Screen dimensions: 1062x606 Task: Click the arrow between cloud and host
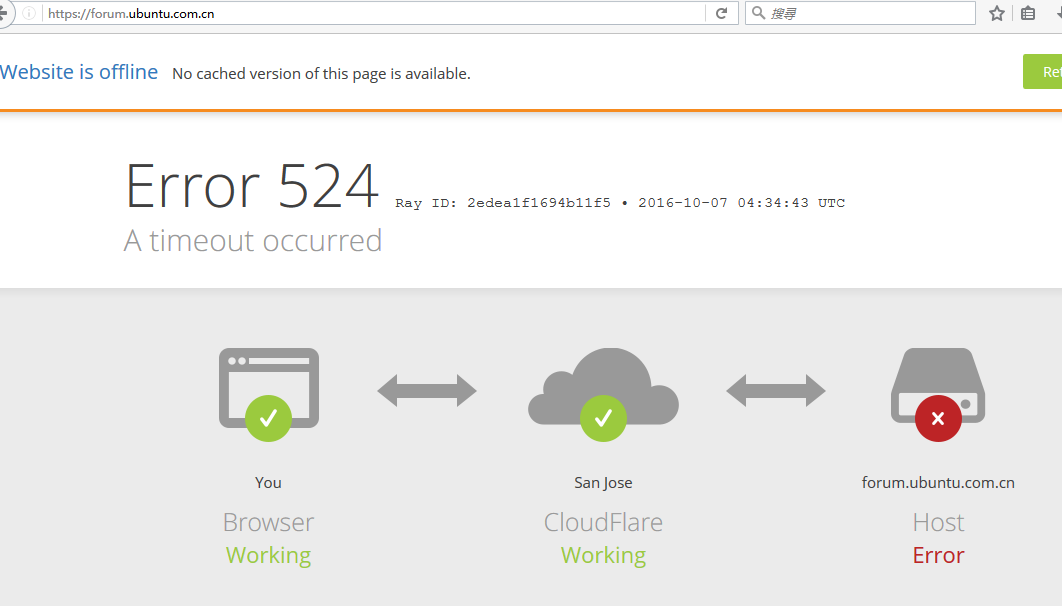click(x=776, y=391)
